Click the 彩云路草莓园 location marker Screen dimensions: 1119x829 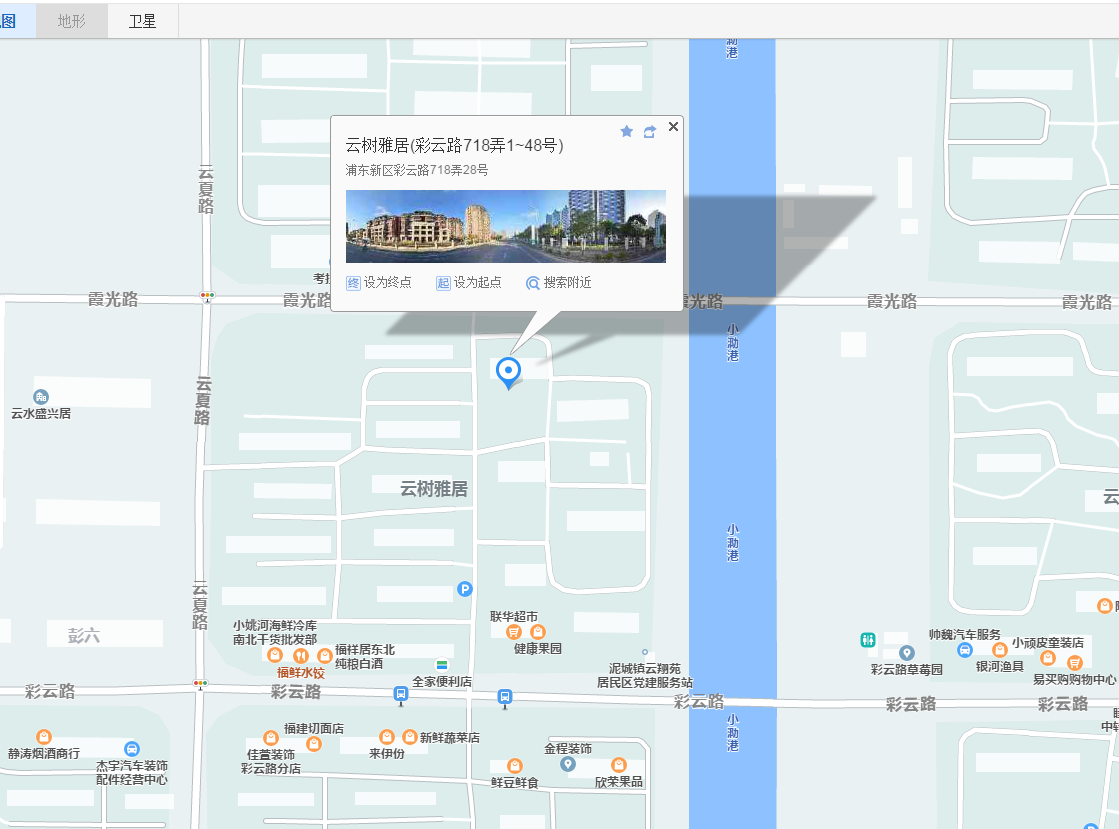pos(907,653)
